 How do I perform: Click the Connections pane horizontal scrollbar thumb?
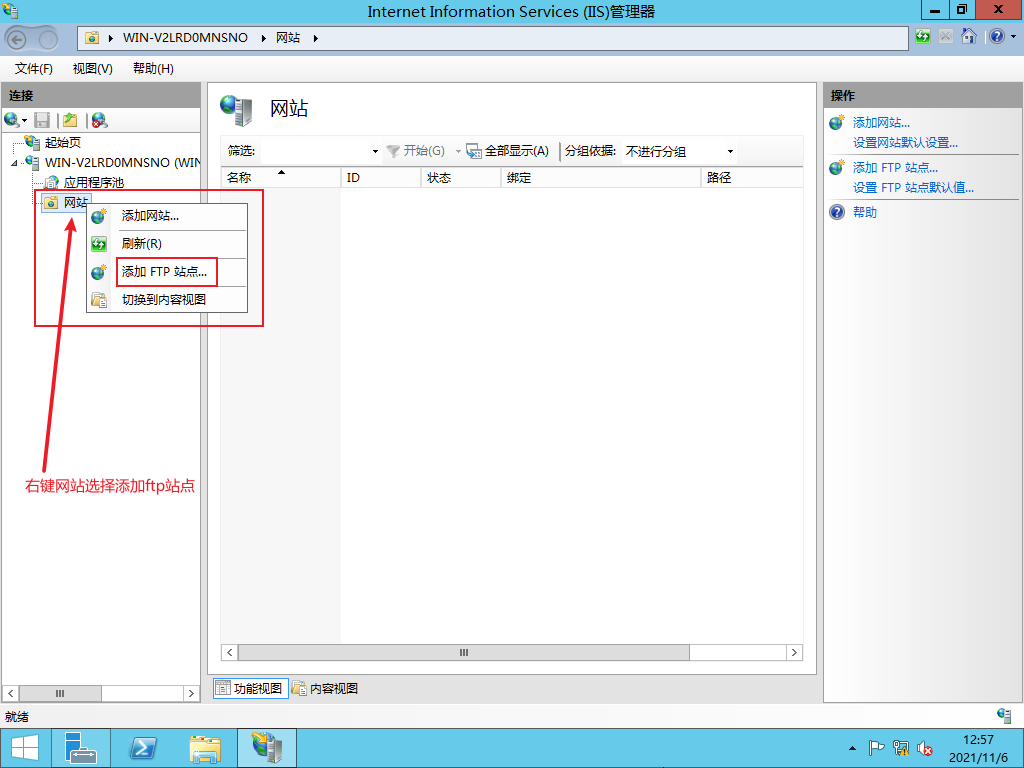[60, 694]
